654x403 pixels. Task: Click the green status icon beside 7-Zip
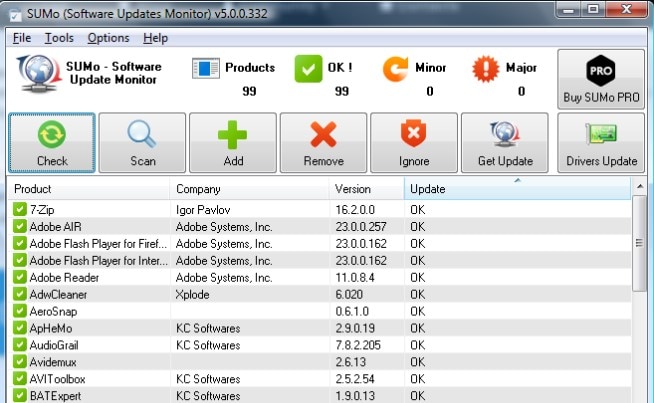(20, 209)
